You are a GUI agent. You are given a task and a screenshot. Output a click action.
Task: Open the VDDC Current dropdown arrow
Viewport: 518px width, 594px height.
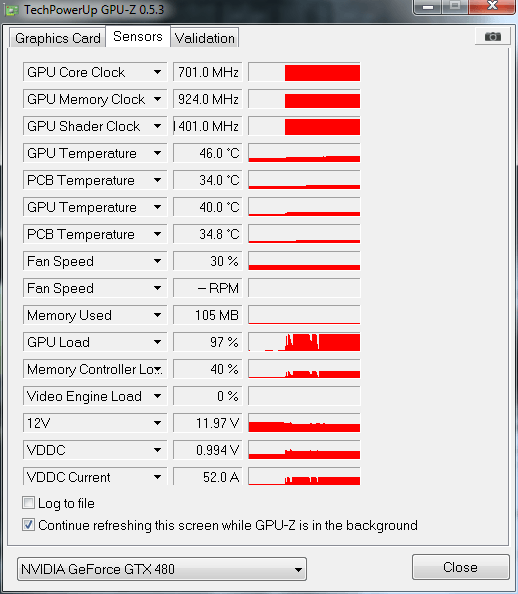point(158,477)
